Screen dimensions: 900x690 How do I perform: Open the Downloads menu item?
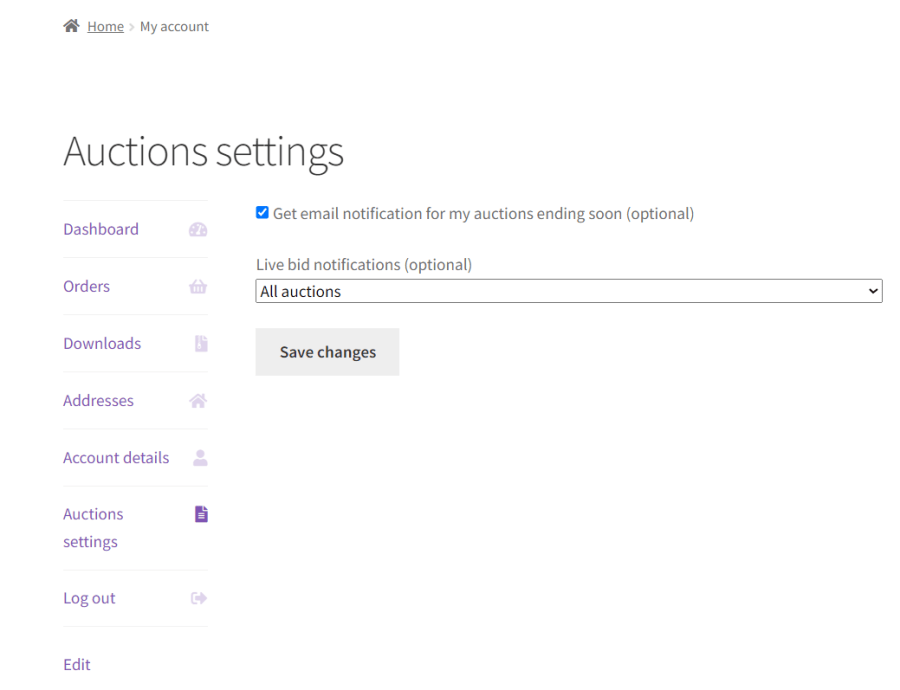[102, 343]
